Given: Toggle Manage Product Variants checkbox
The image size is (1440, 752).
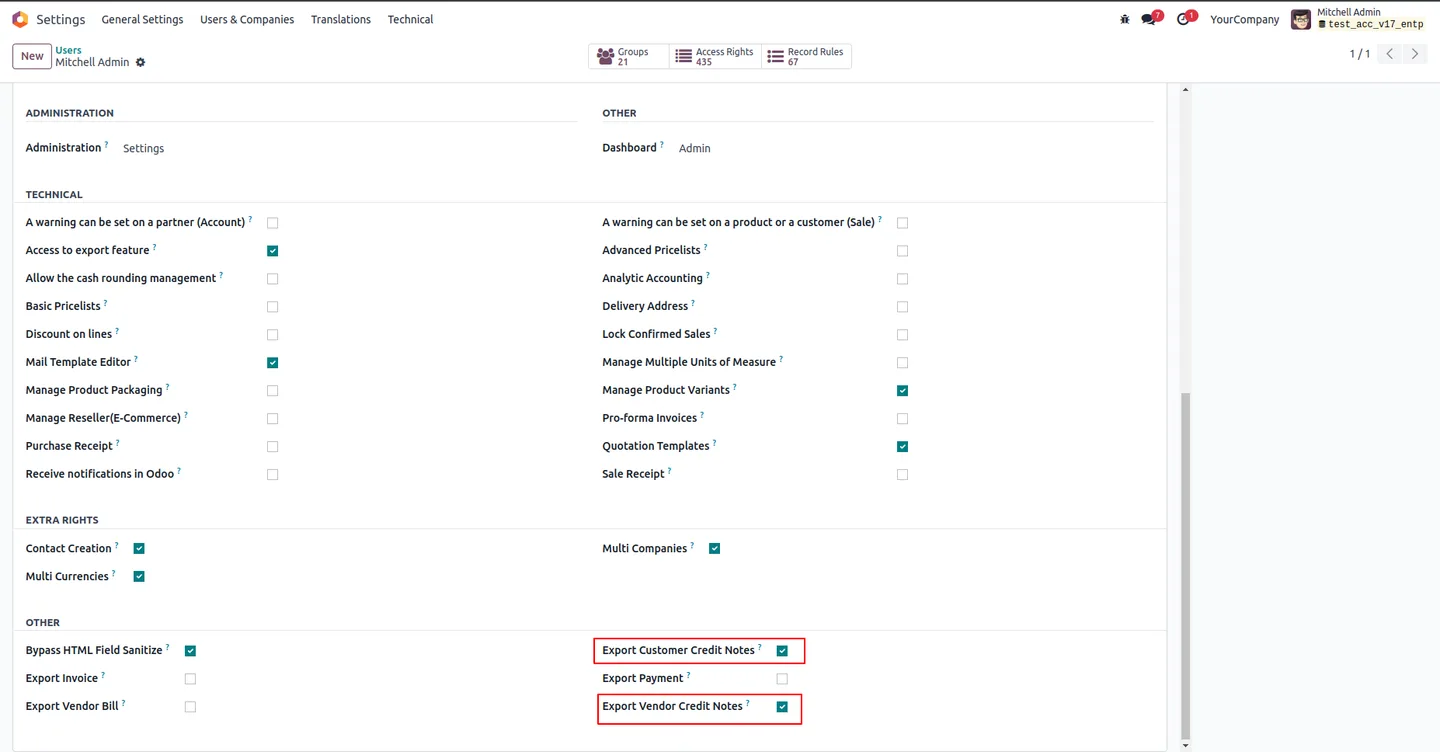Looking at the screenshot, I should click(902, 391).
